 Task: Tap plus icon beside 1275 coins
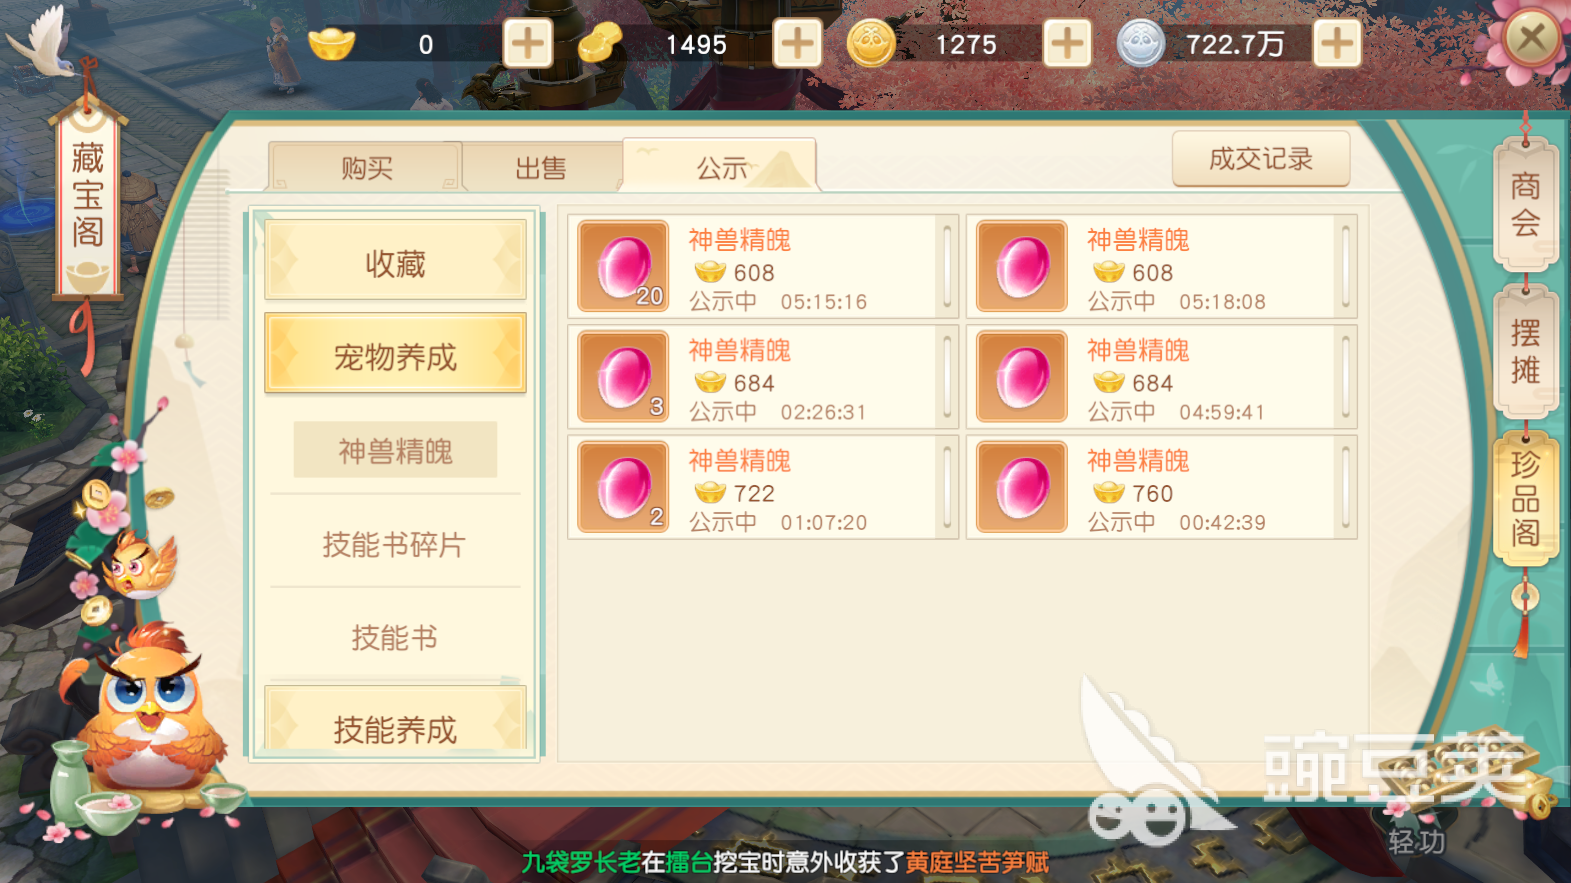point(1067,44)
